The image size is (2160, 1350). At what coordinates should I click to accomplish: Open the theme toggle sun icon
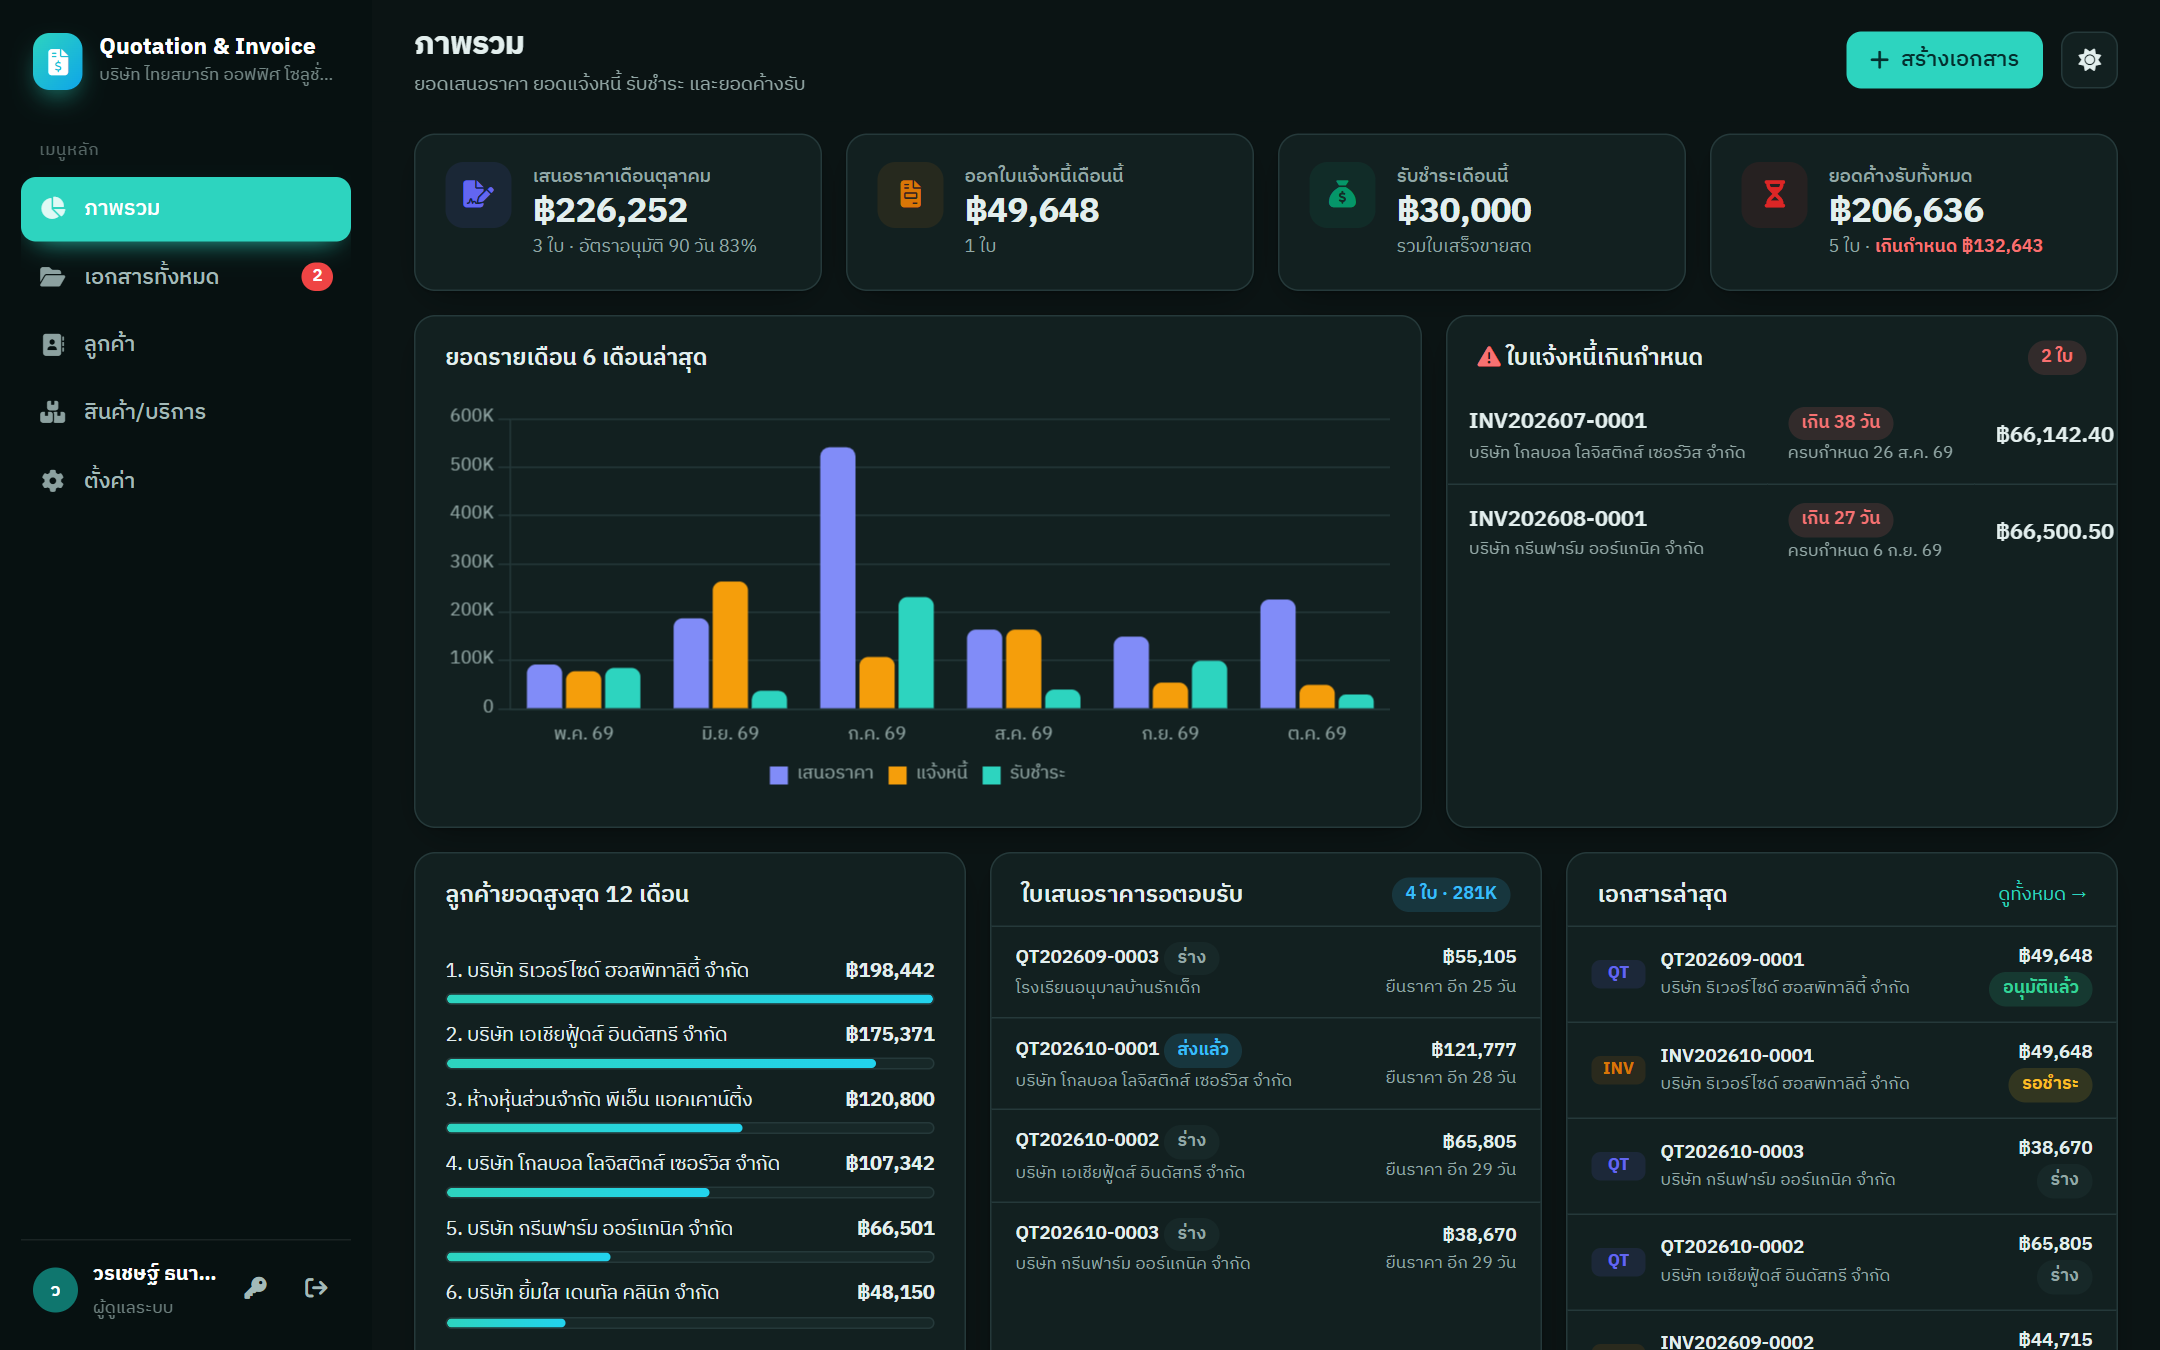[2089, 60]
